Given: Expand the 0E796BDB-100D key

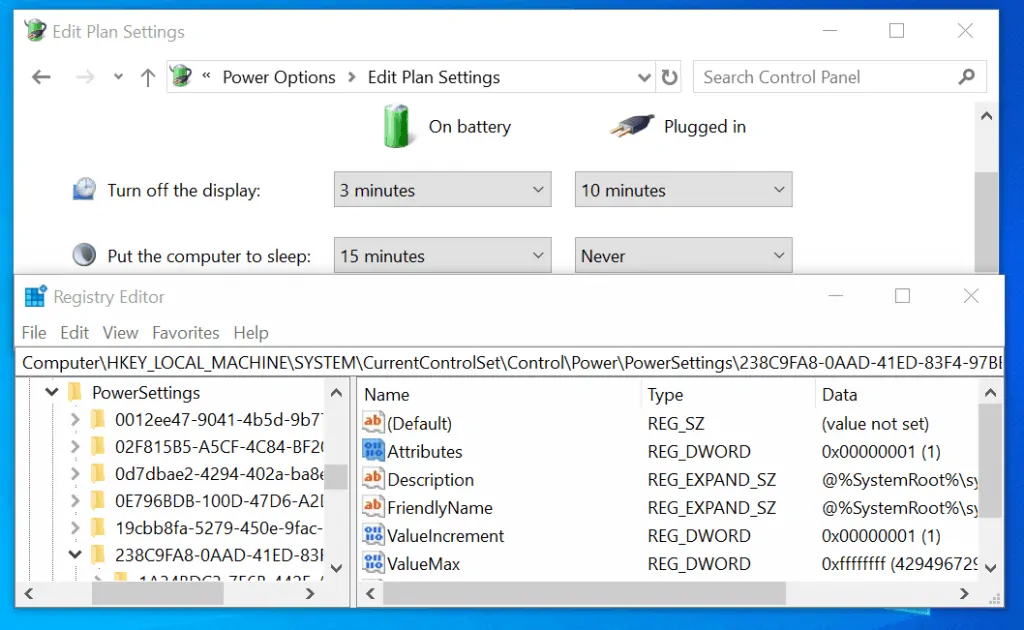Looking at the screenshot, I should pos(74,501).
